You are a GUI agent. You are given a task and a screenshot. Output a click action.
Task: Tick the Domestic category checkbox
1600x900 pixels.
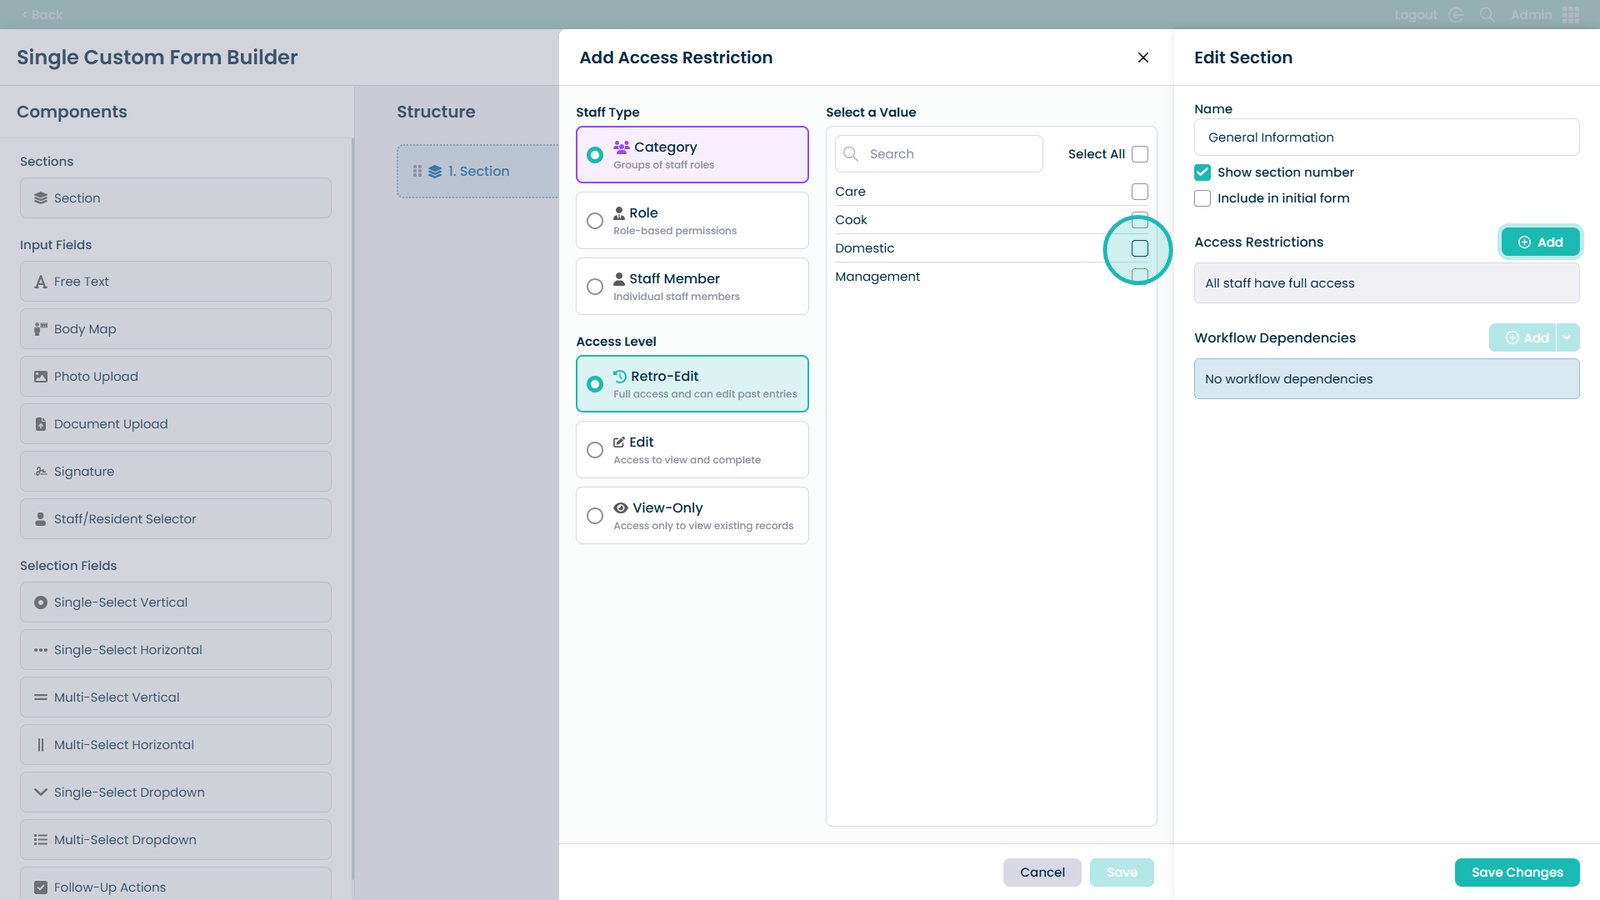click(x=1139, y=248)
